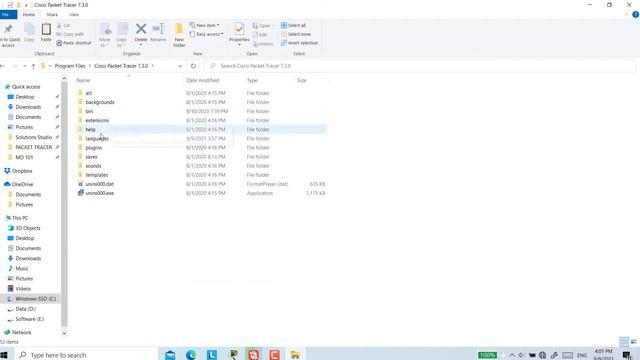This screenshot has width=640, height=360.
Task: Click the Move to ribbon icon
Action: coord(105,35)
